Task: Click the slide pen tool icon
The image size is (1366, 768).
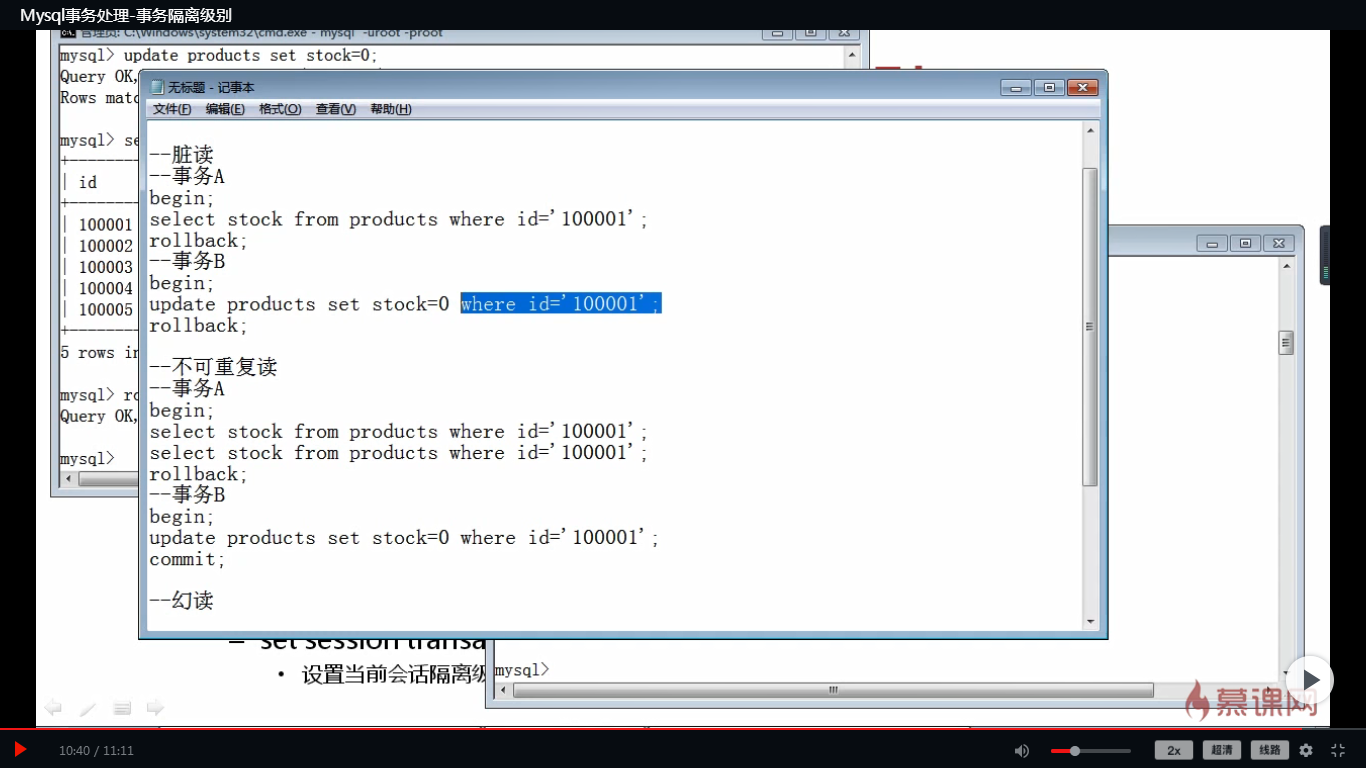Action: (88, 708)
